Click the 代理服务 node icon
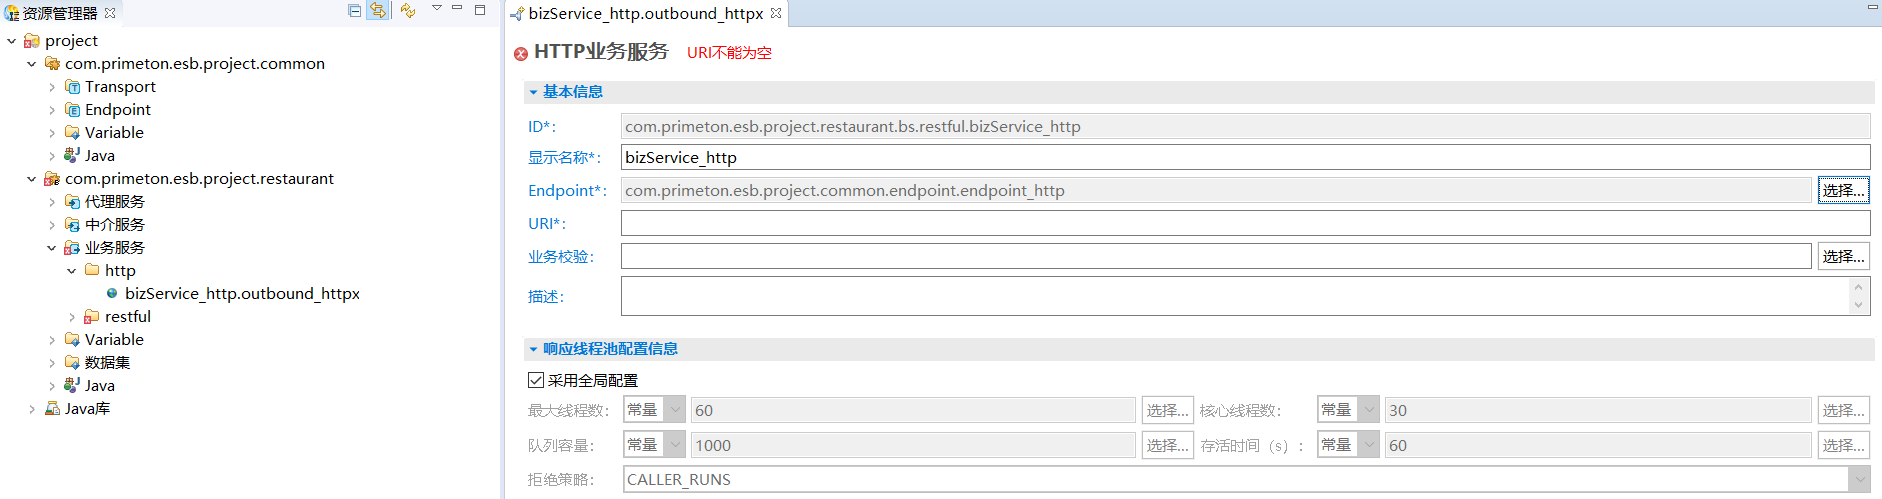This screenshot has width=1882, height=499. point(73,202)
